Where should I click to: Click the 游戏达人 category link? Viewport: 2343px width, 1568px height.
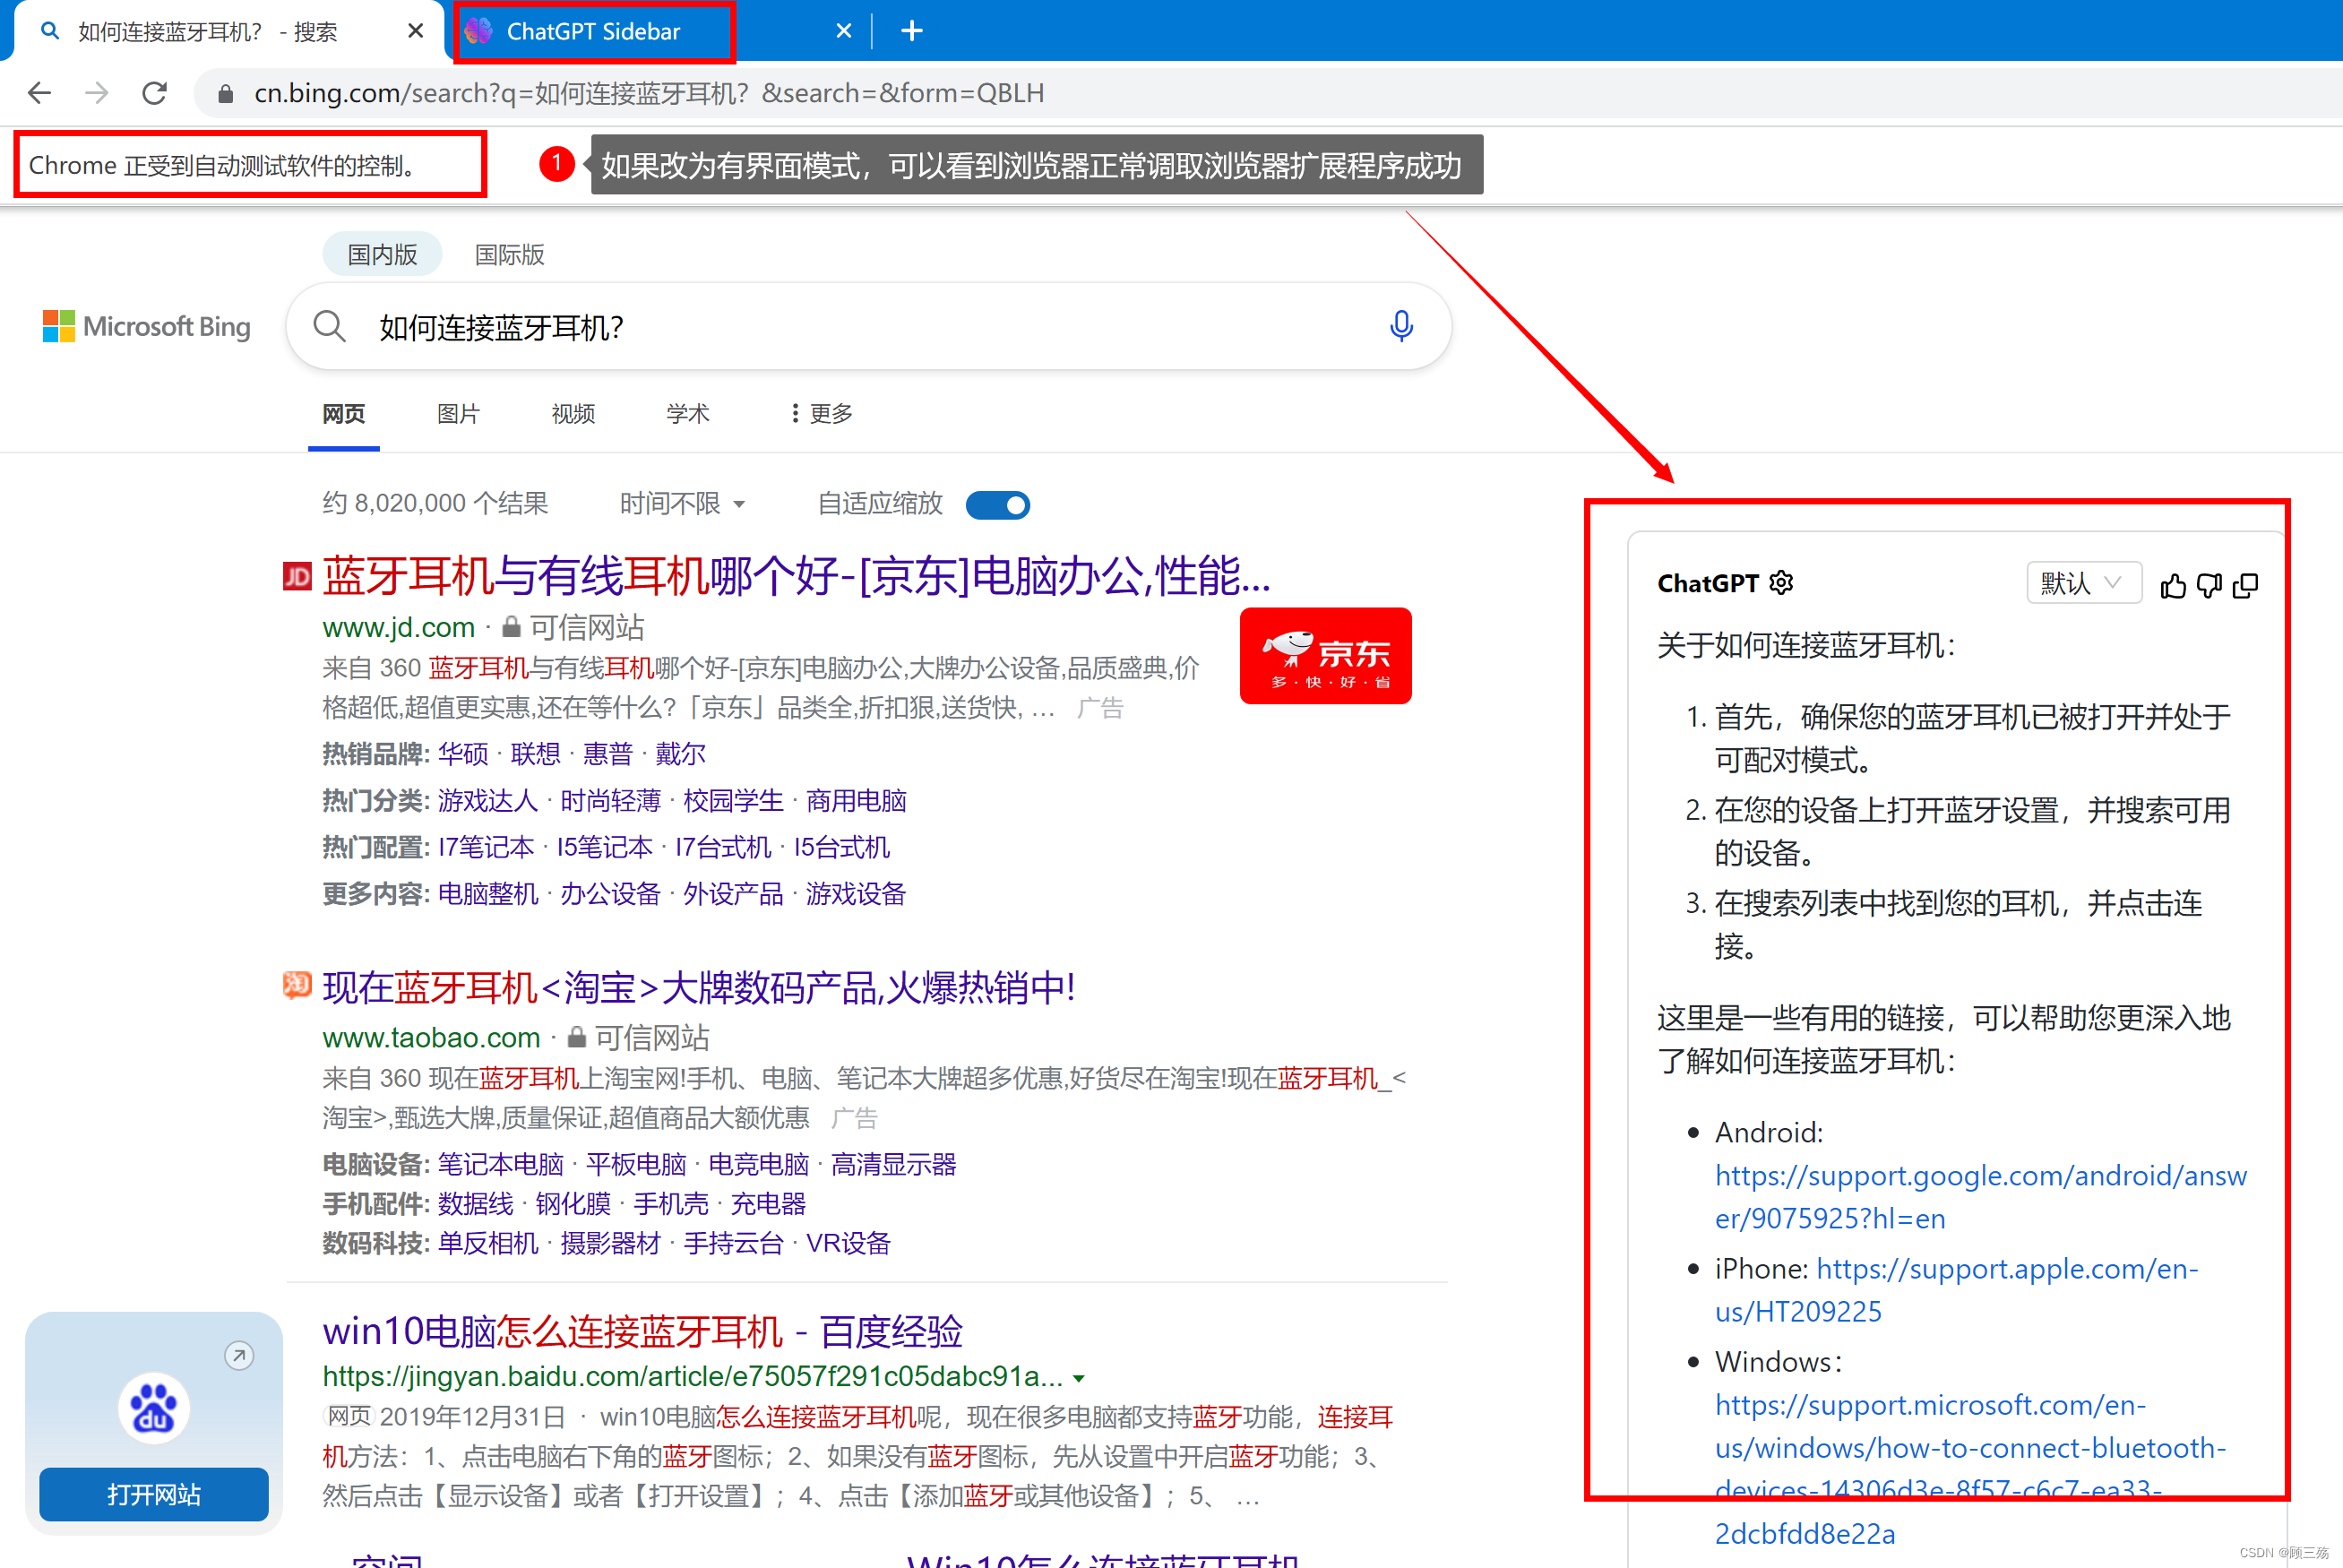click(x=487, y=801)
